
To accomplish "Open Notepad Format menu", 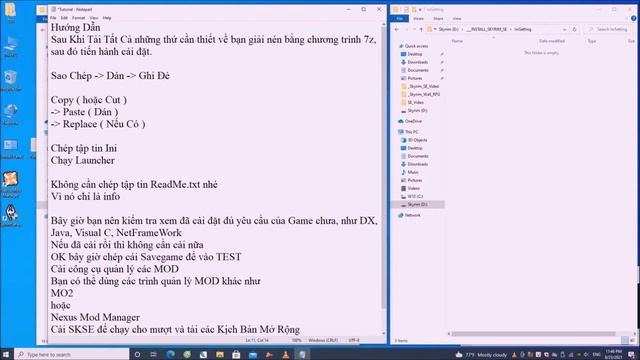I will pos(78,18).
